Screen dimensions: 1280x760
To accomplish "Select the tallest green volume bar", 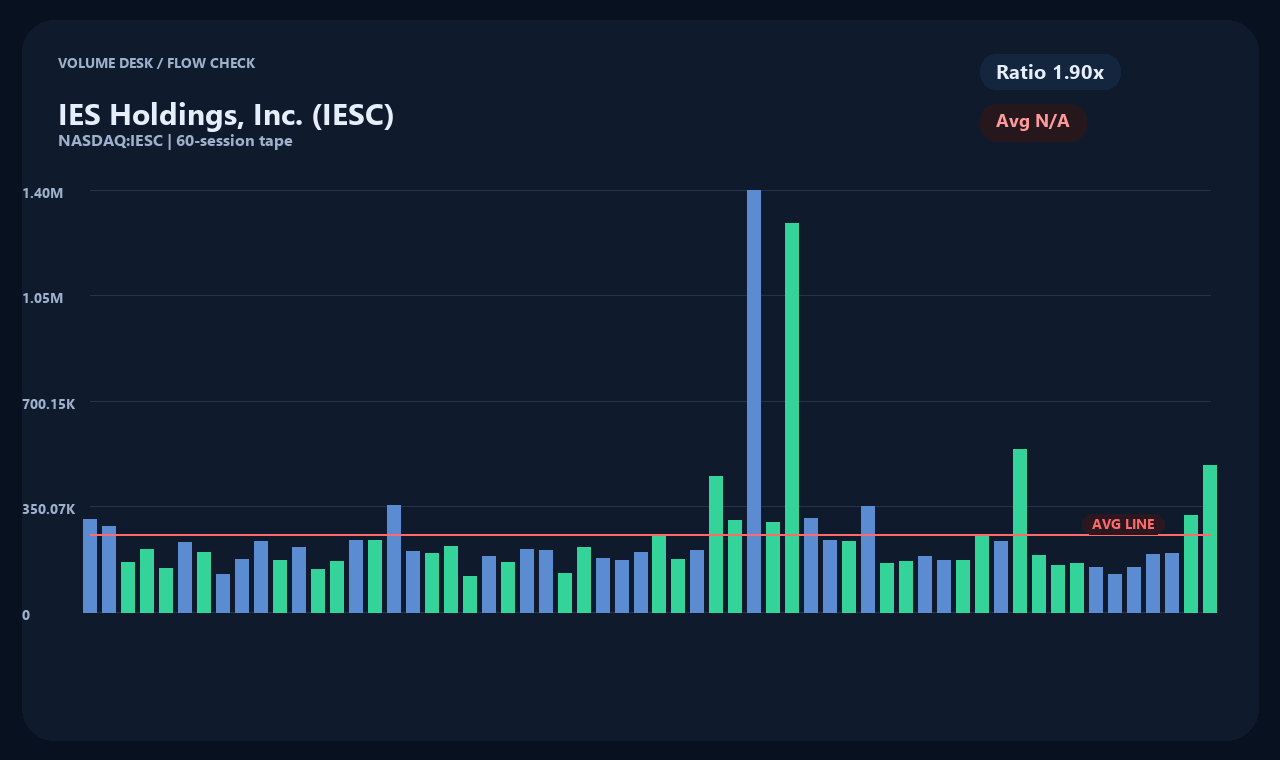I will (792, 418).
